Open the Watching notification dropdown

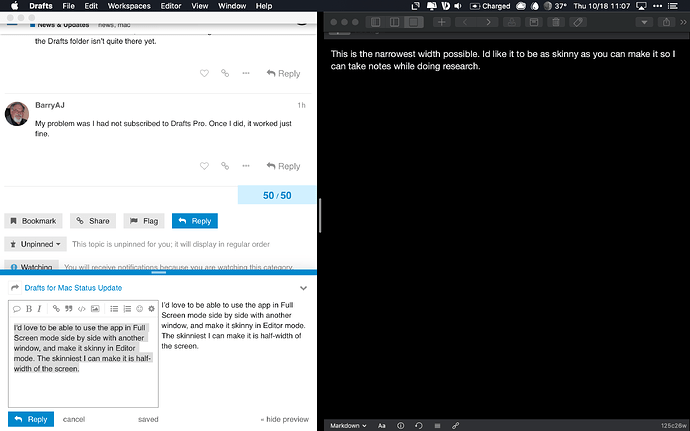pyautogui.click(x=31, y=265)
